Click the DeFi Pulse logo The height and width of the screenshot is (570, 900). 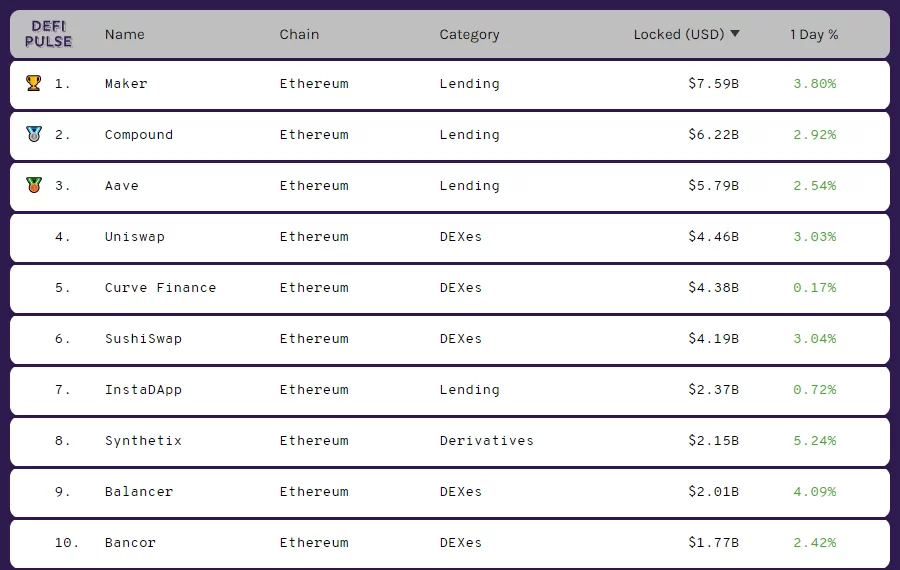tap(48, 34)
